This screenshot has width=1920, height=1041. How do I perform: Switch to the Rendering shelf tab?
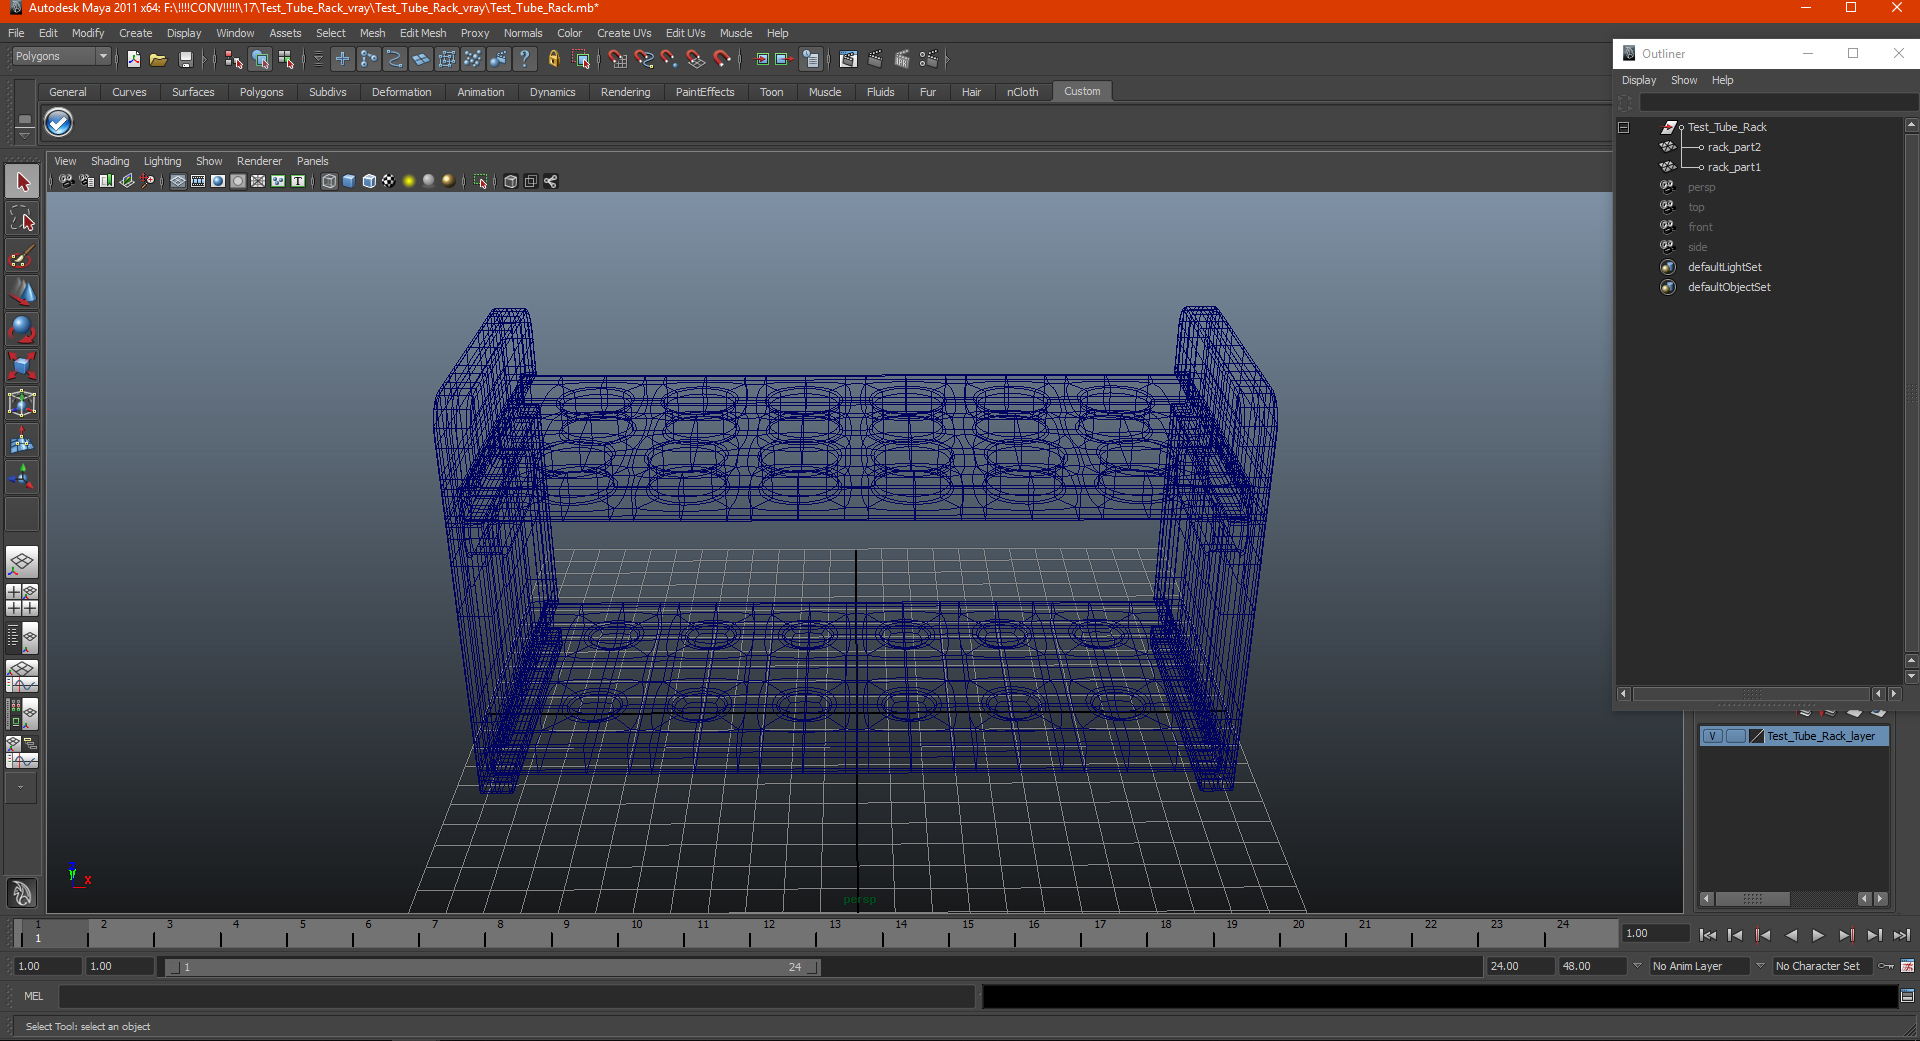(x=625, y=92)
